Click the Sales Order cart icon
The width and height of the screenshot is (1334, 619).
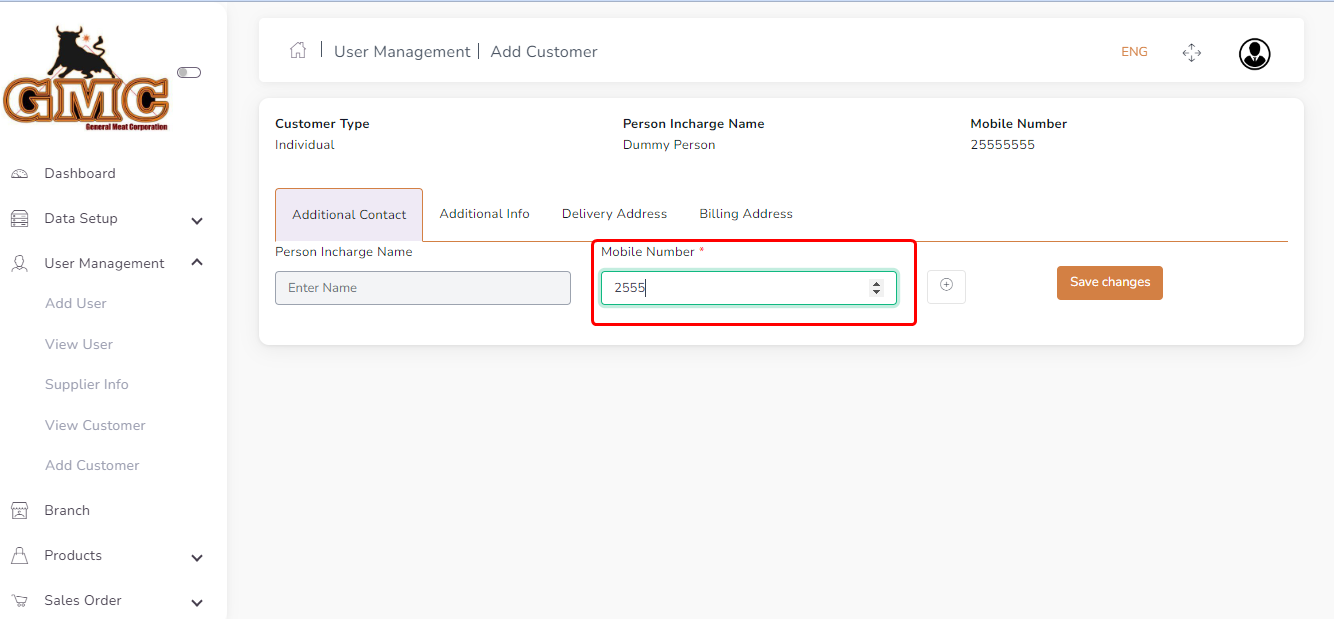20,601
